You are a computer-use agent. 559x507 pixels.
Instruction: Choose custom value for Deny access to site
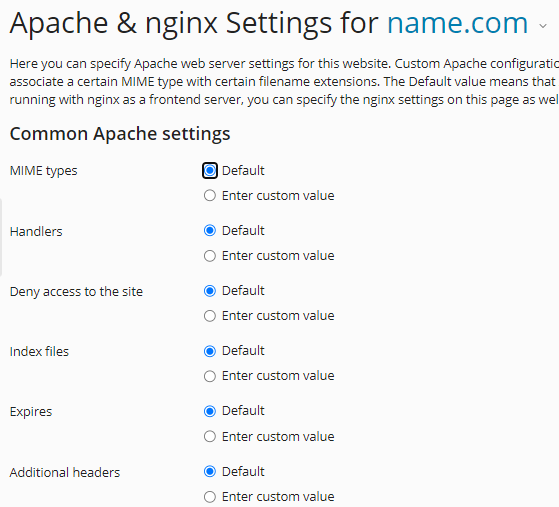pyautogui.click(x=210, y=316)
